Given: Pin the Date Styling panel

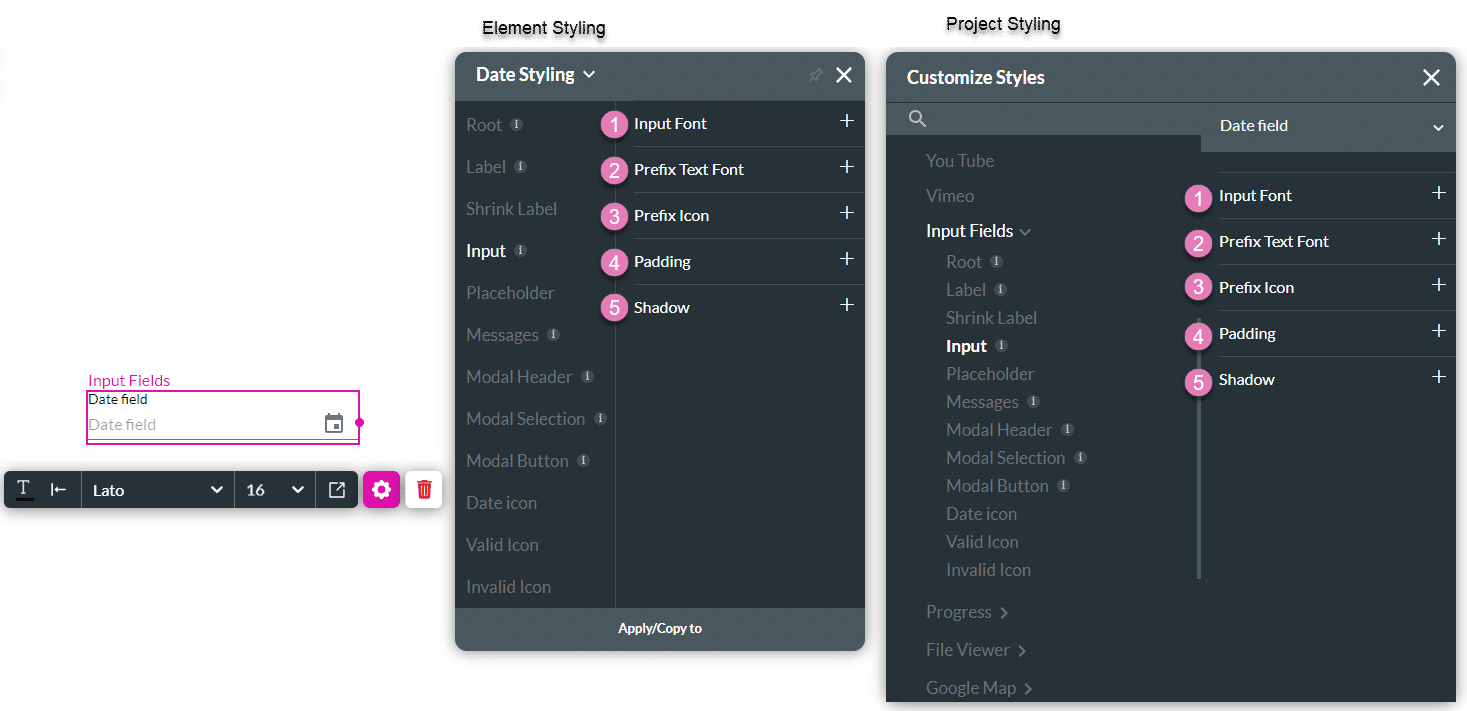Looking at the screenshot, I should (815, 75).
